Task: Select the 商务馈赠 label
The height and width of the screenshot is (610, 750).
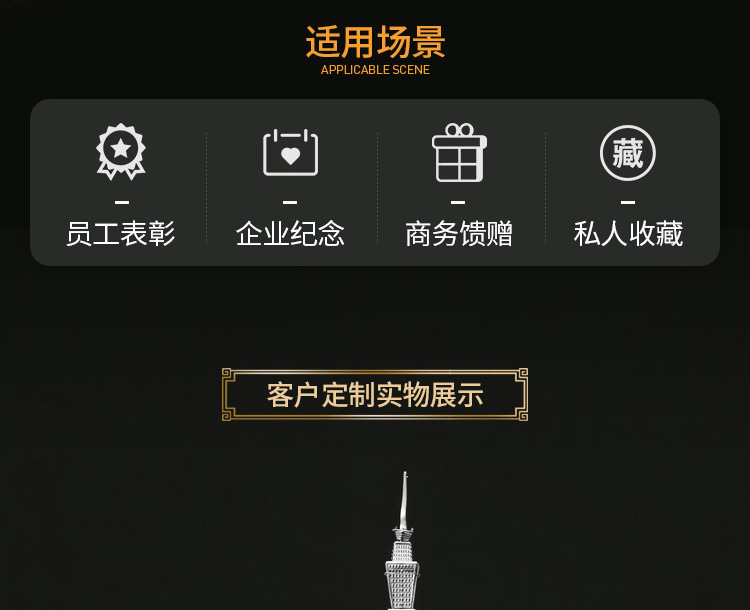Action: [x=459, y=233]
